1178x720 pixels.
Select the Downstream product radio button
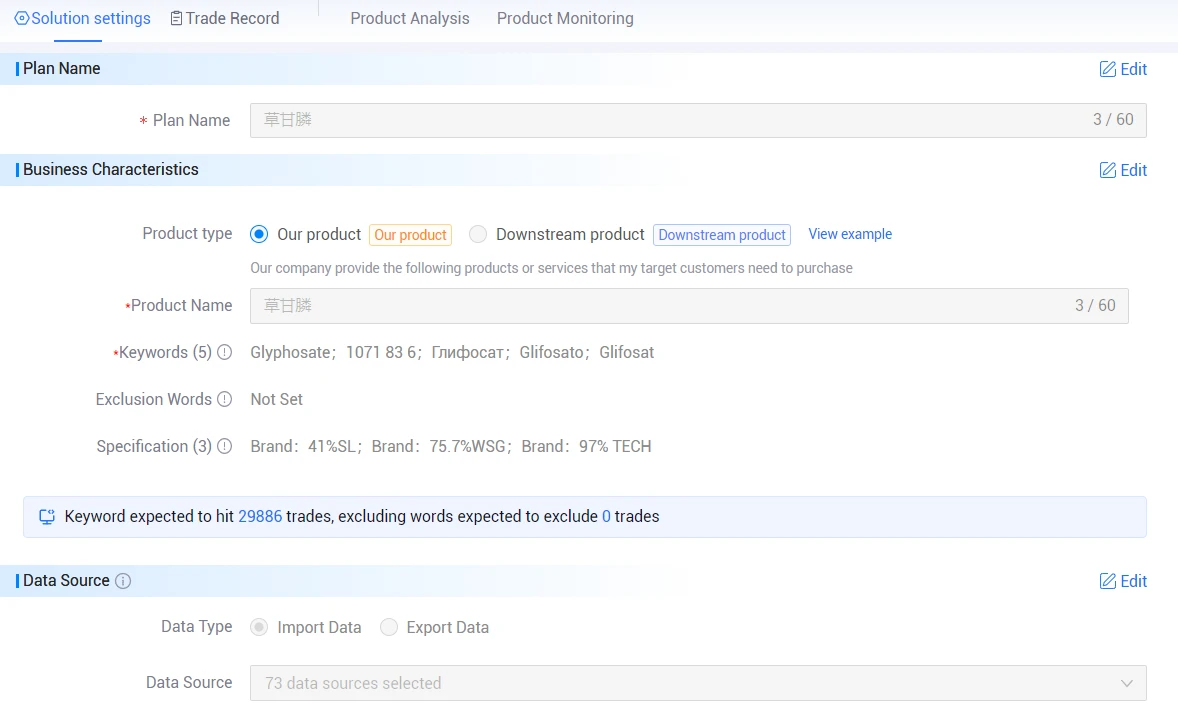pyautogui.click(x=478, y=234)
